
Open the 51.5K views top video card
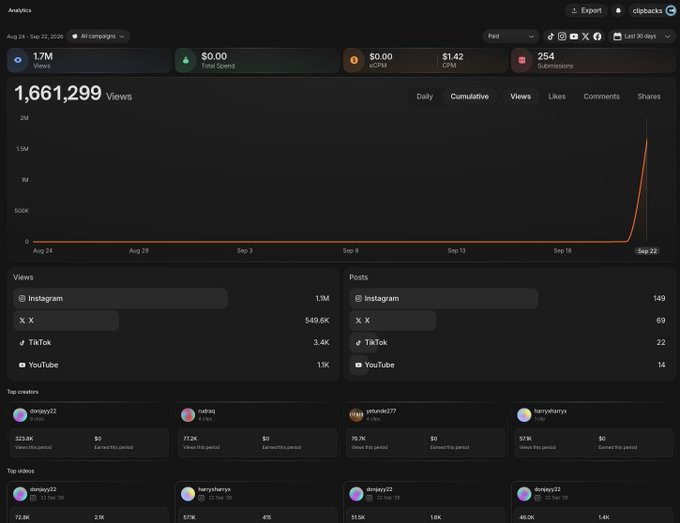tap(425, 503)
